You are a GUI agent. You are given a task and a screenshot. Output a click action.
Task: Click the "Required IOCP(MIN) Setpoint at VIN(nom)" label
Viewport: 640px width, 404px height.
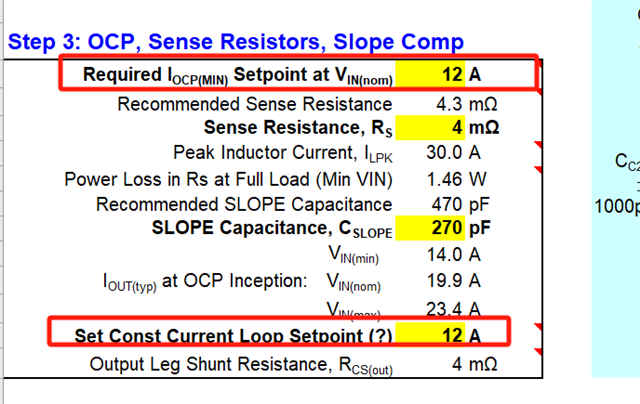(236, 74)
